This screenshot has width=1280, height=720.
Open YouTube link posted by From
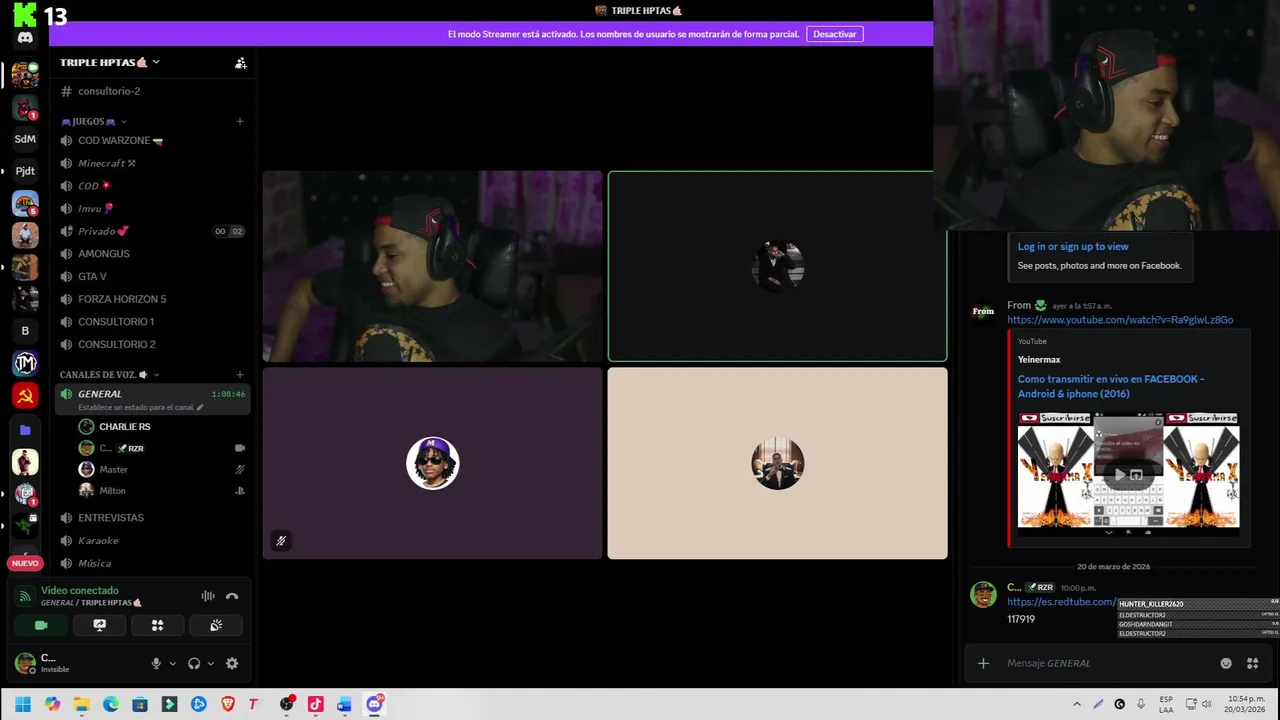click(x=1120, y=320)
